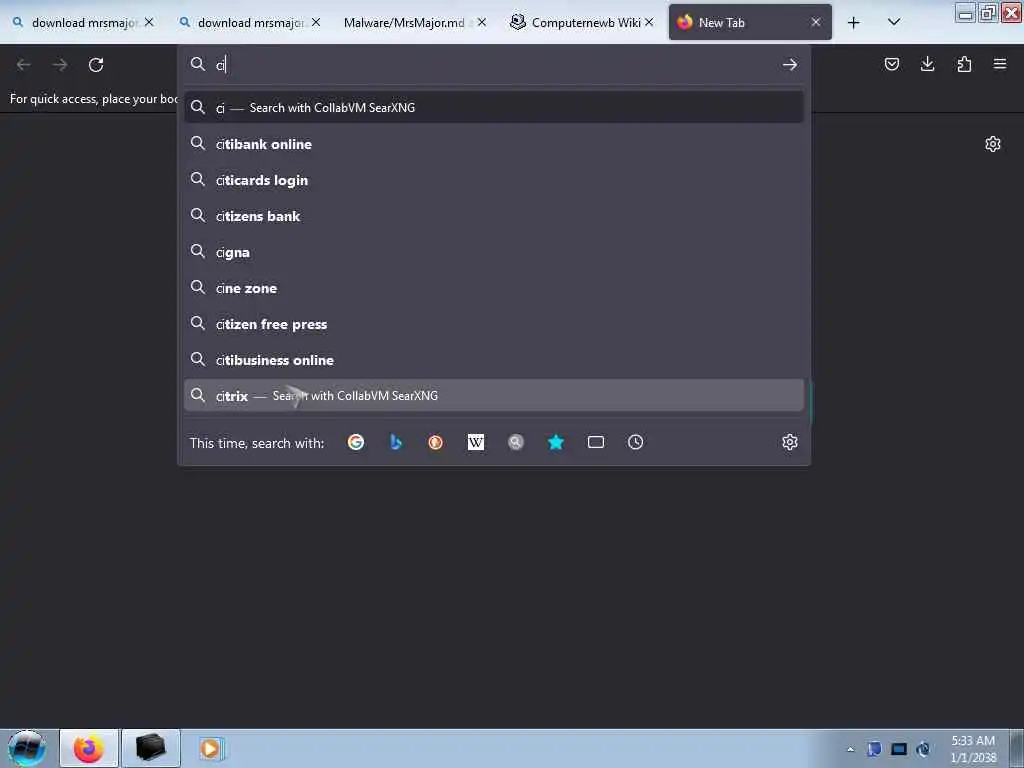Search in history clock icon
The image size is (1024, 768).
(635, 442)
